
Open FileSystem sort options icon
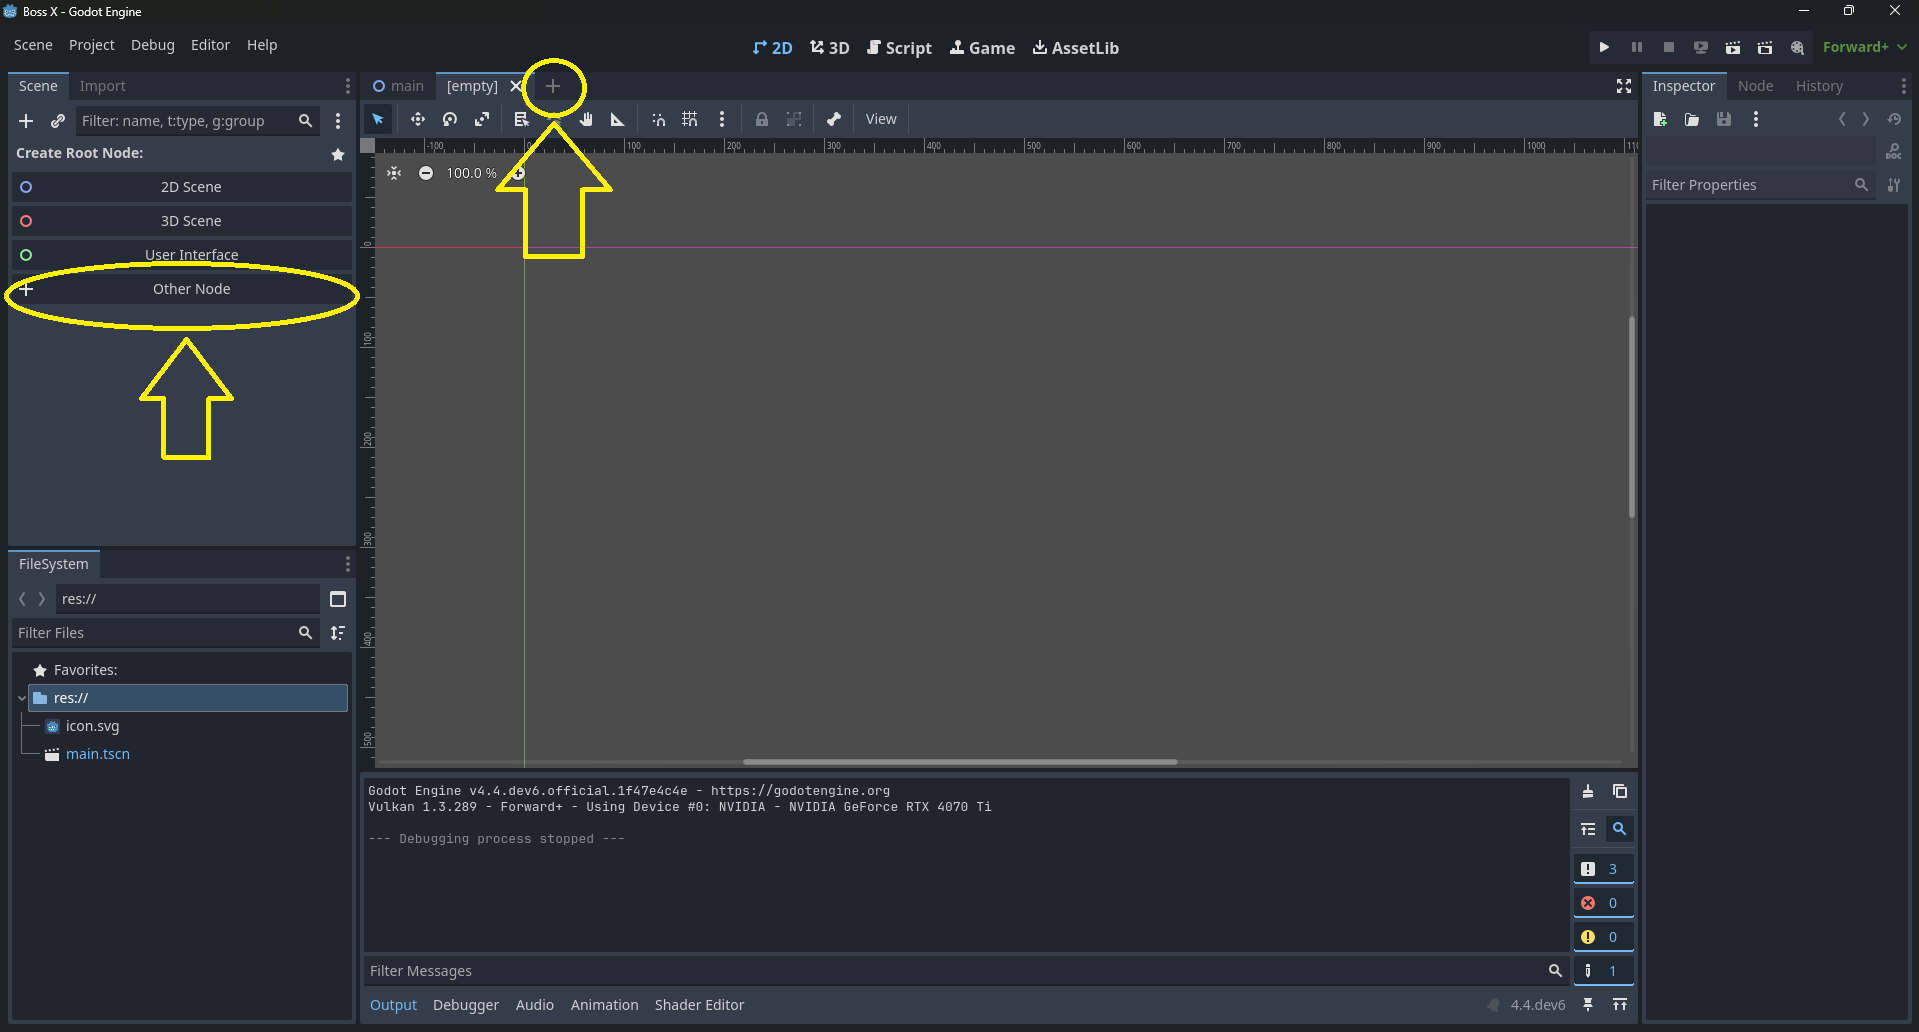[338, 633]
